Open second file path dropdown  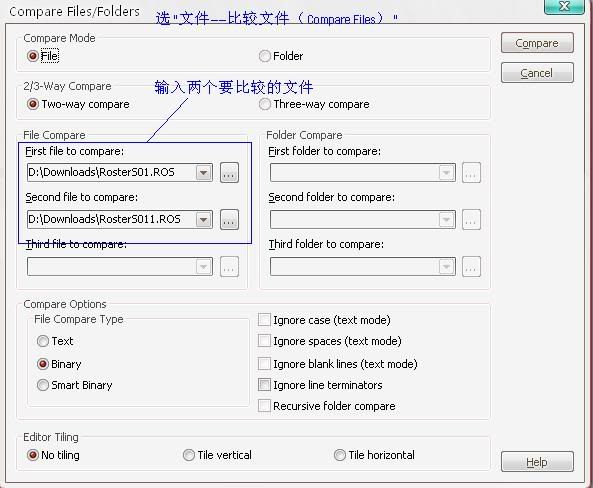coord(203,220)
